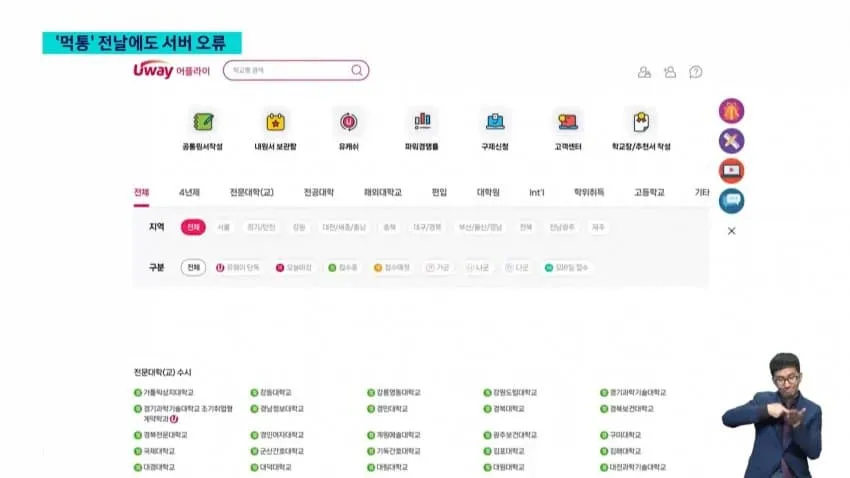
Task: Open the 가톨릭상지대학교 link
Action: tap(168, 392)
